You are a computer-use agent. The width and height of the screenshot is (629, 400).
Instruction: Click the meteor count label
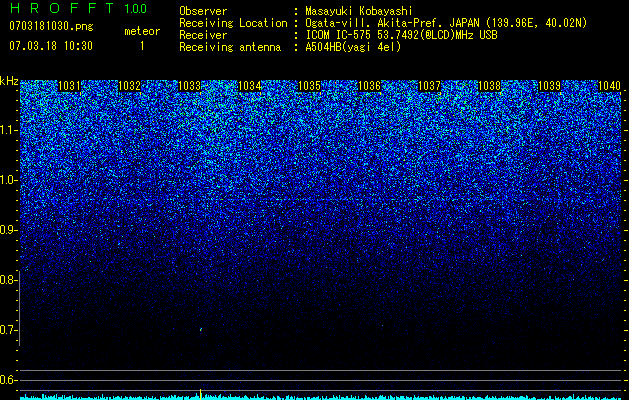[142, 31]
